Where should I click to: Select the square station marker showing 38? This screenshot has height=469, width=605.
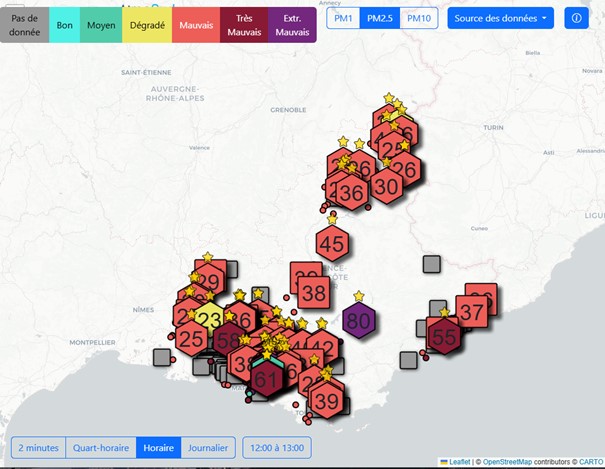click(x=314, y=293)
